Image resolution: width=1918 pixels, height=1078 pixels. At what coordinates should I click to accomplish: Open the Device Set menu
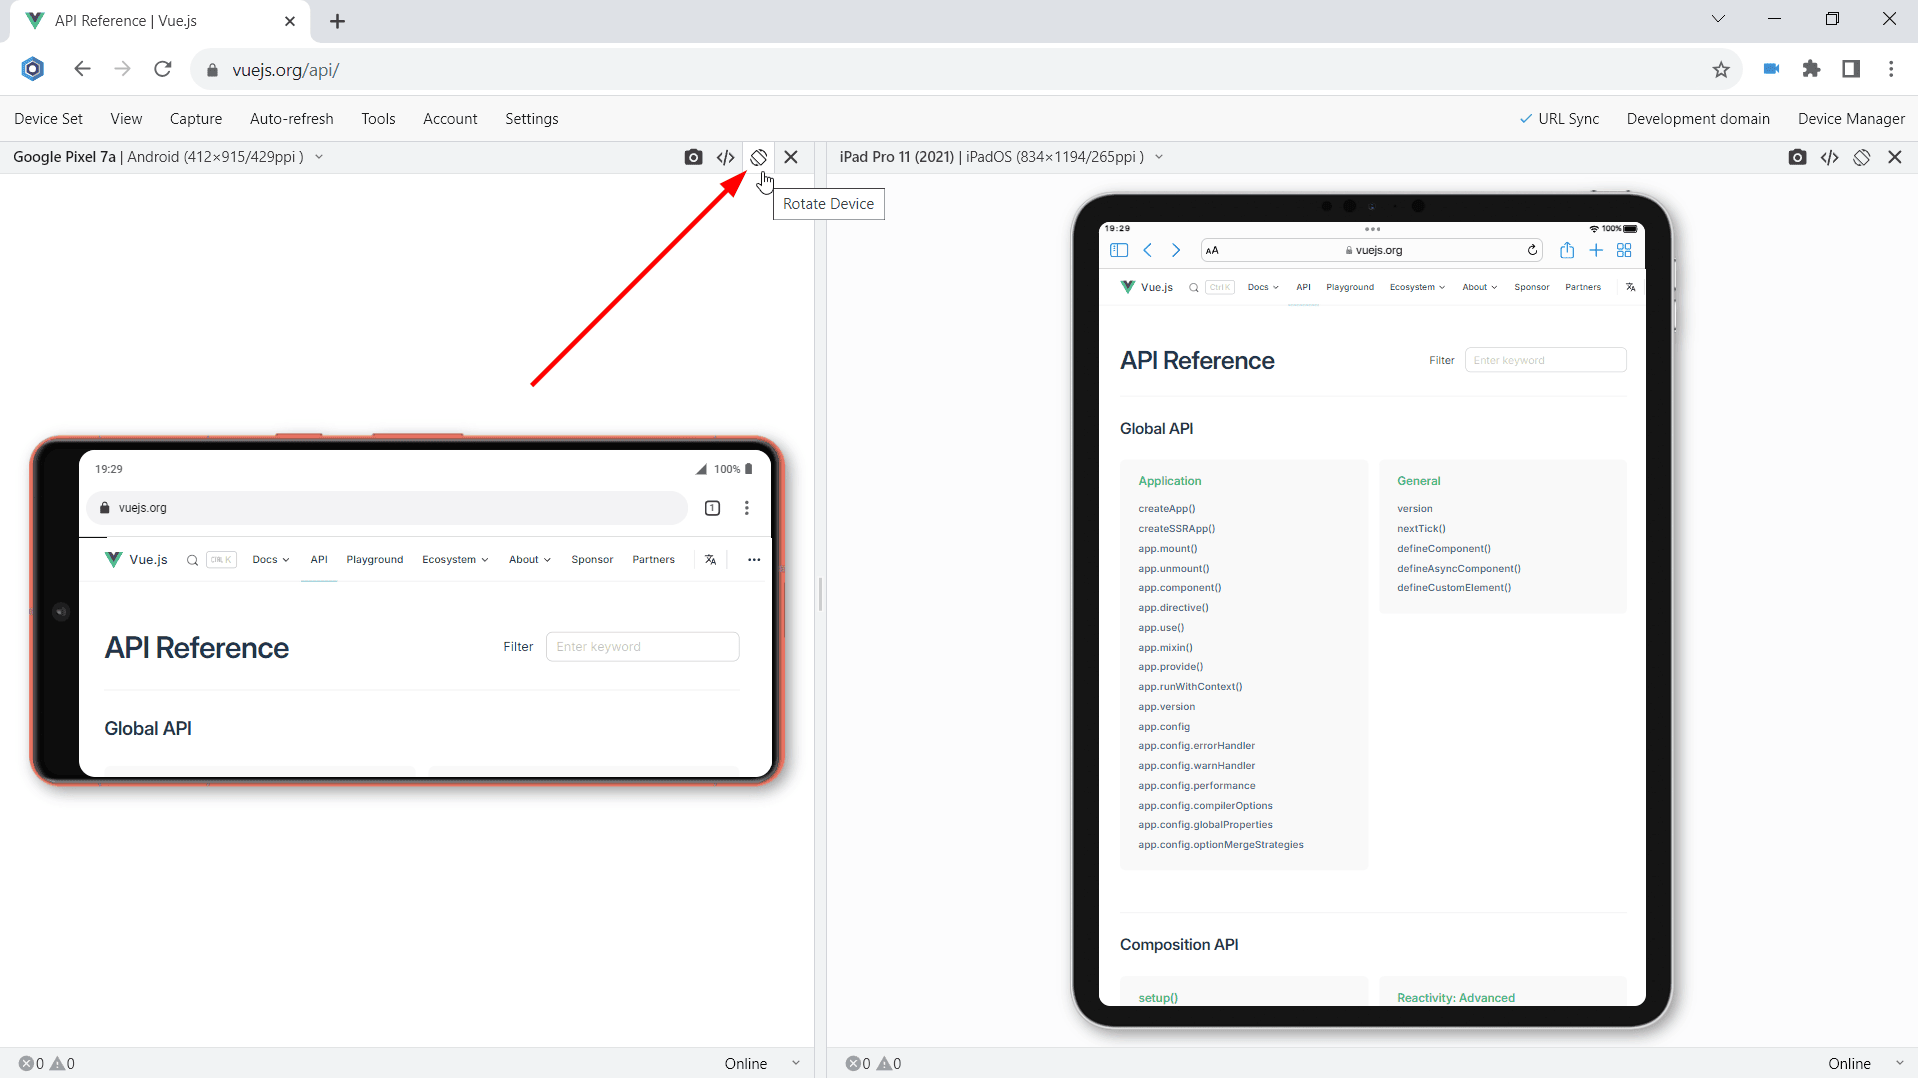coord(48,118)
